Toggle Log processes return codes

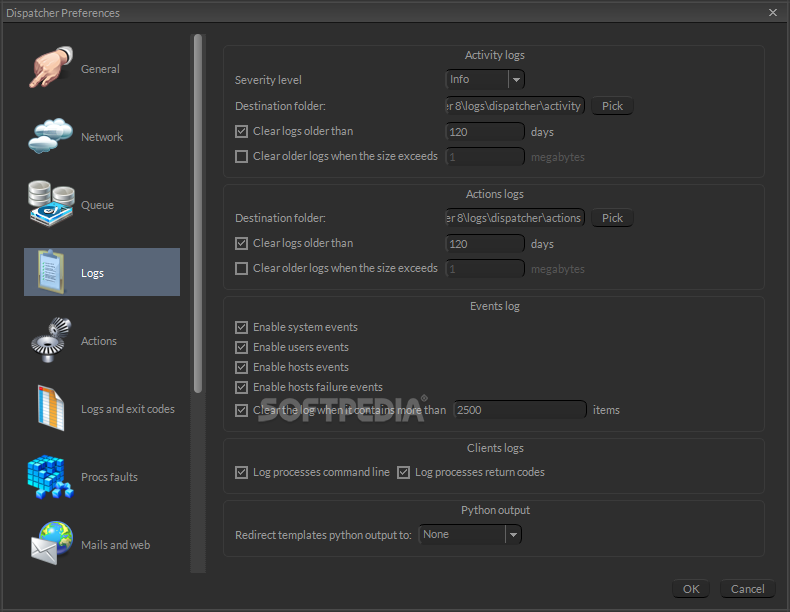click(404, 472)
